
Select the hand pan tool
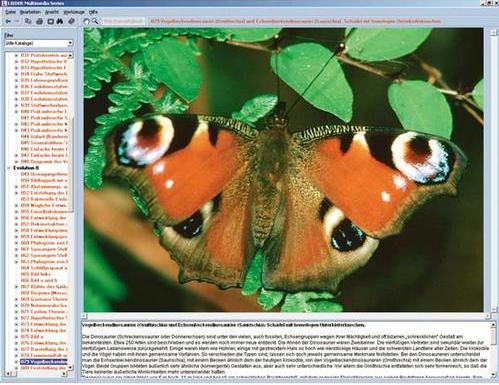(86, 21)
